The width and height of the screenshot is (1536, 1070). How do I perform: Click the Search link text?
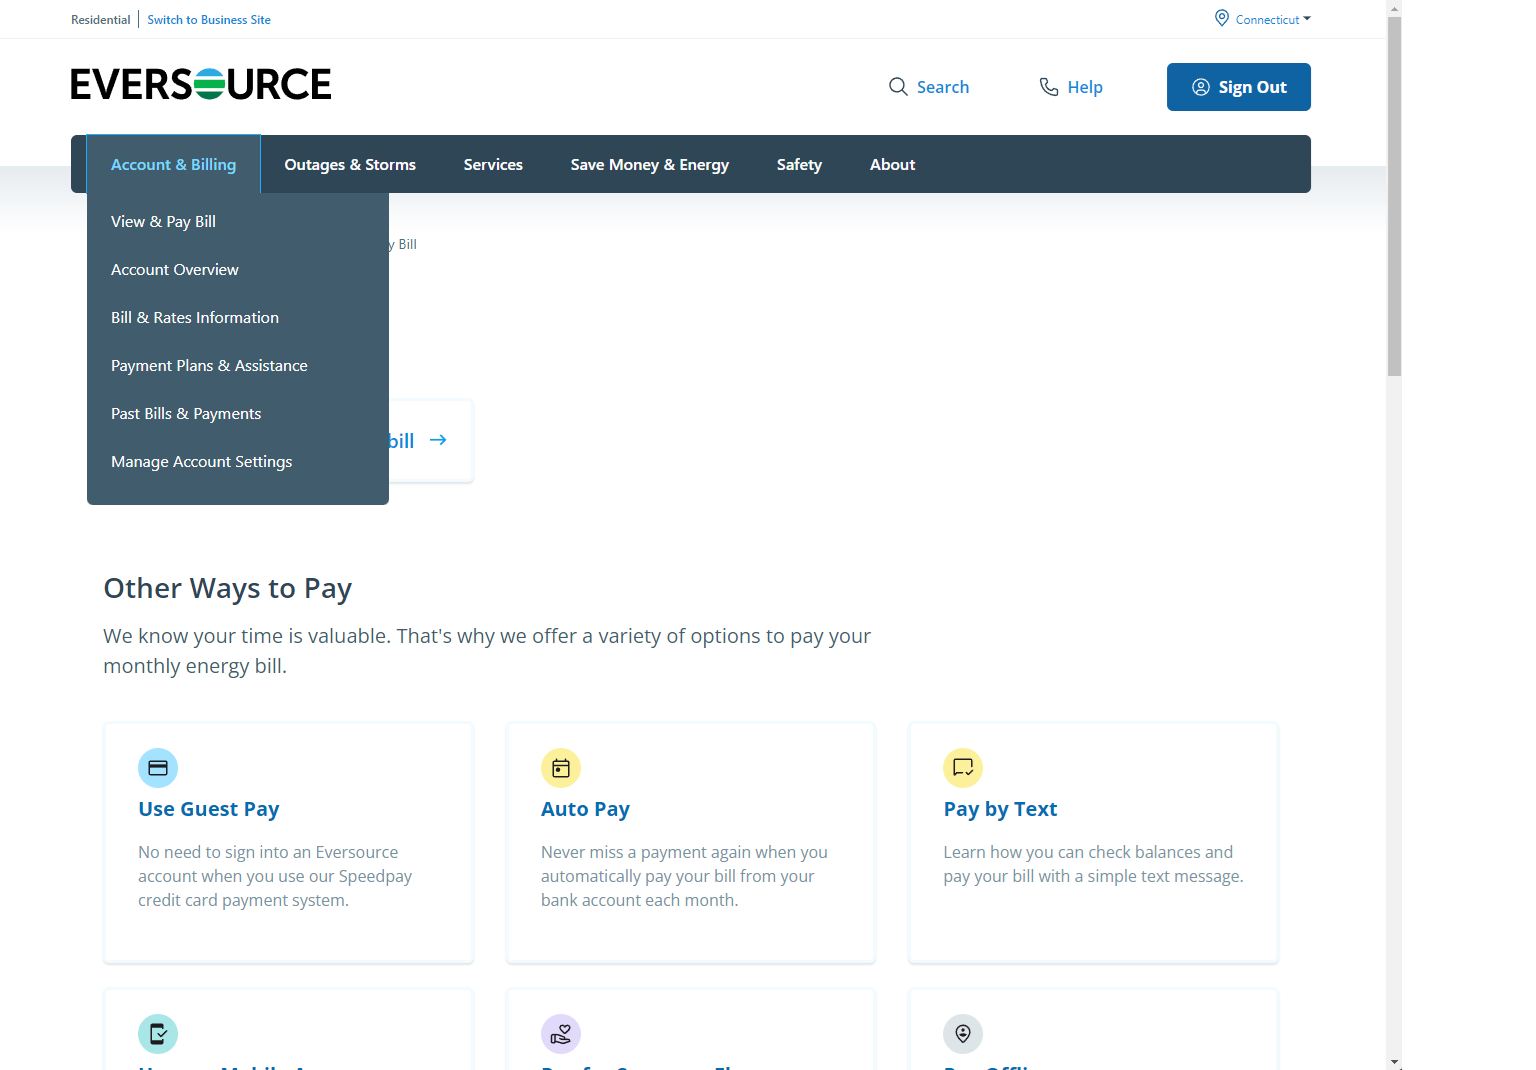943,87
